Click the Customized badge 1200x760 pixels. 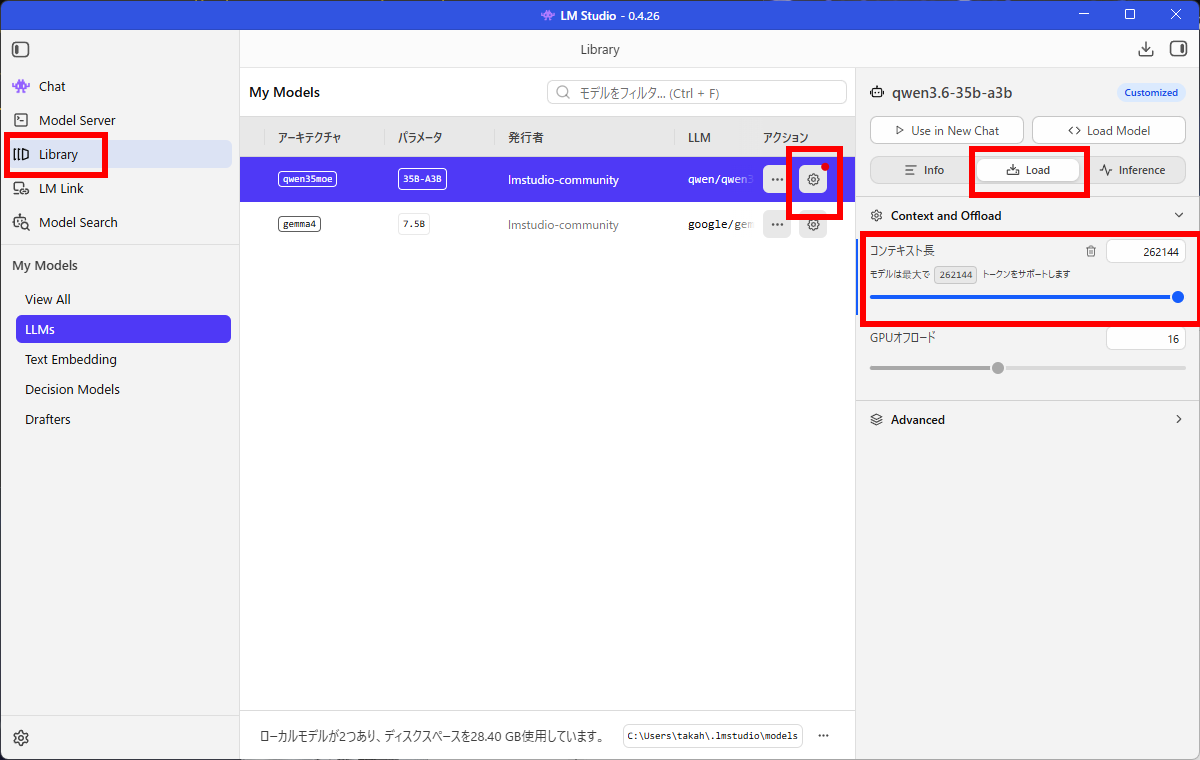pos(1151,93)
